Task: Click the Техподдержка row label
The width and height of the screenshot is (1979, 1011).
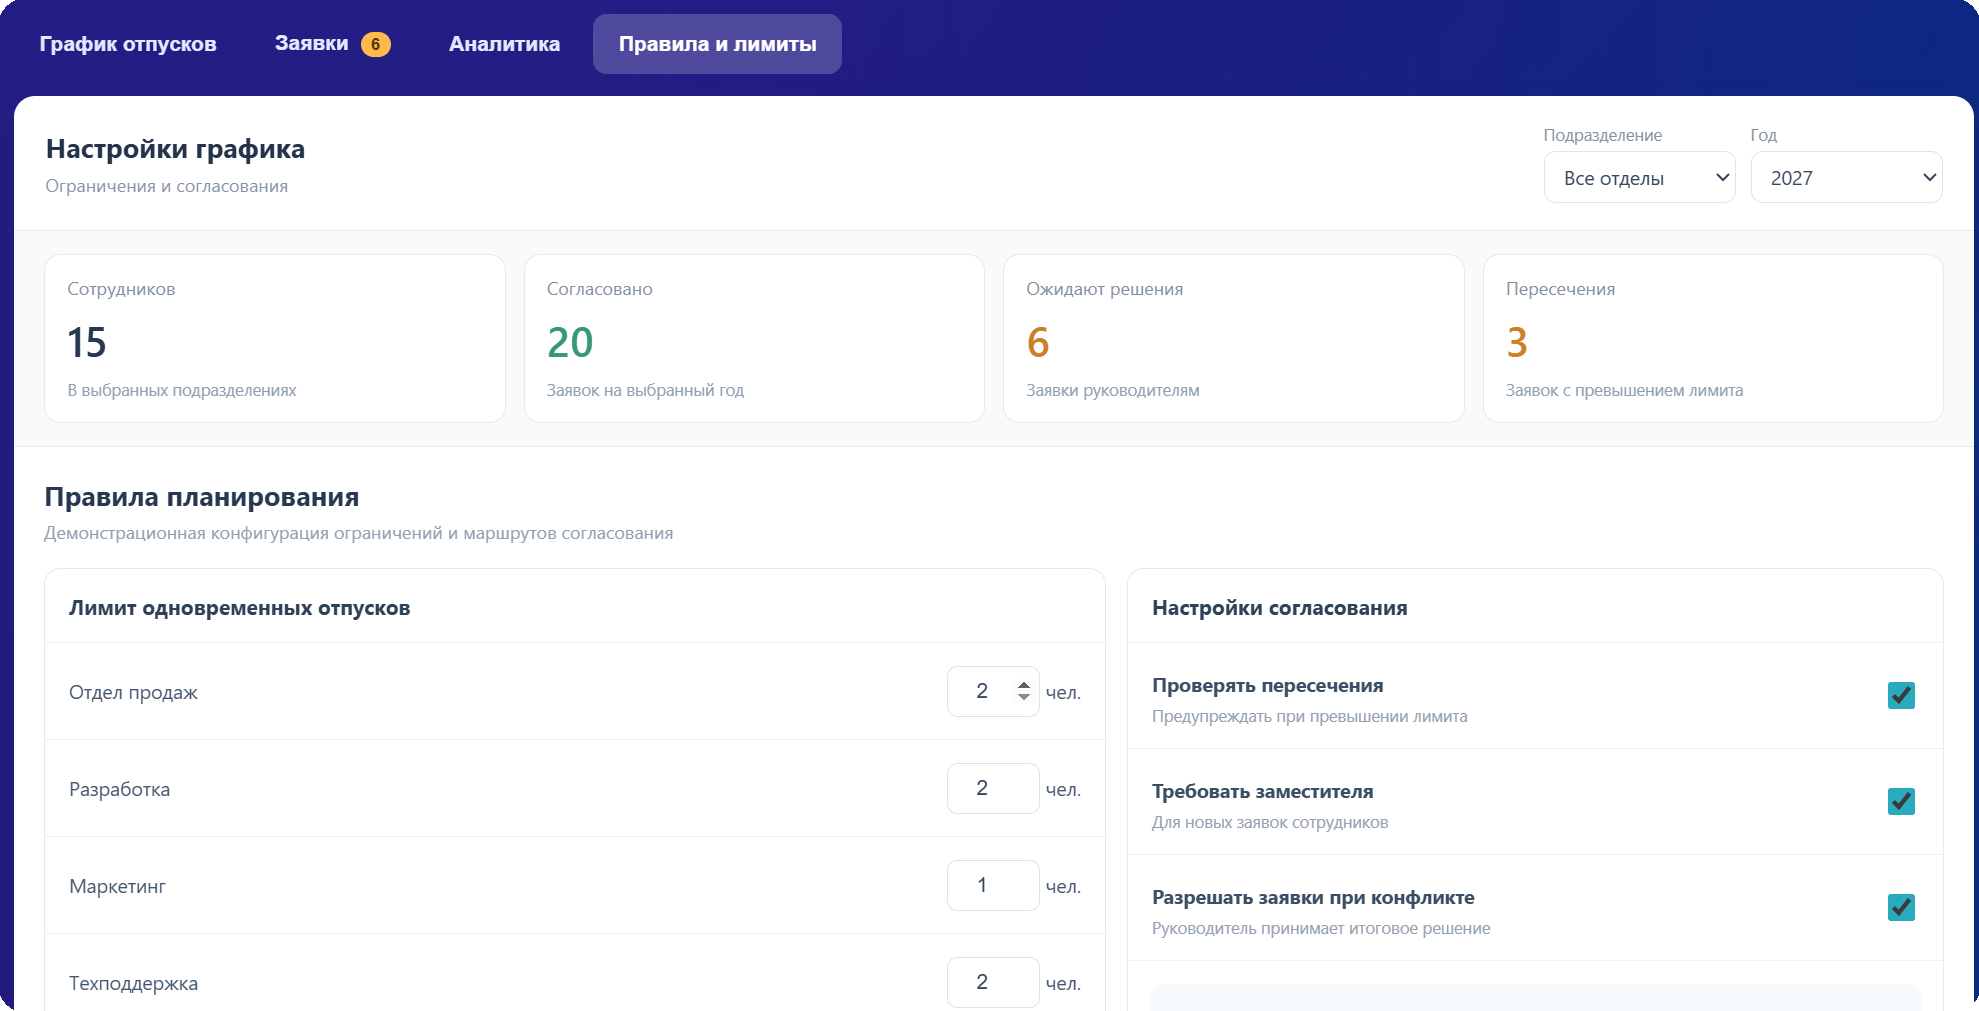Action: click(x=133, y=984)
